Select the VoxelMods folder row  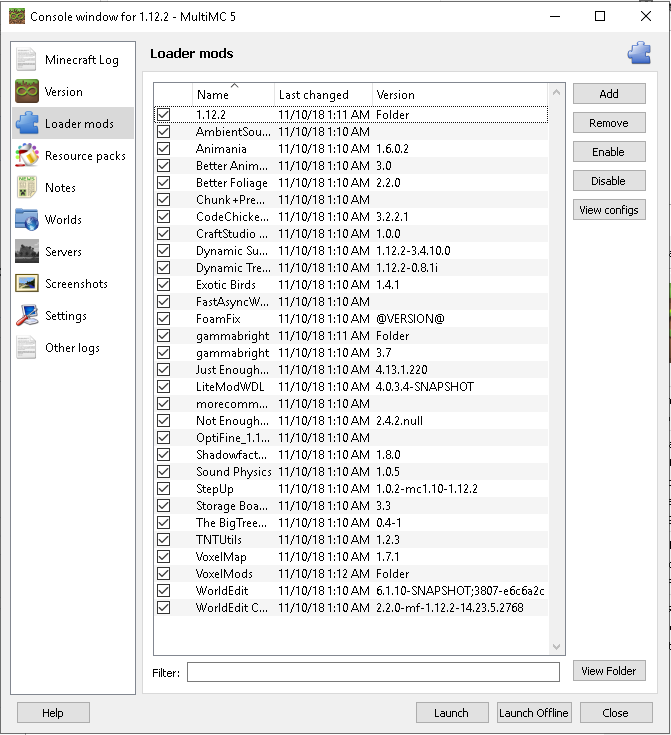pos(351,574)
